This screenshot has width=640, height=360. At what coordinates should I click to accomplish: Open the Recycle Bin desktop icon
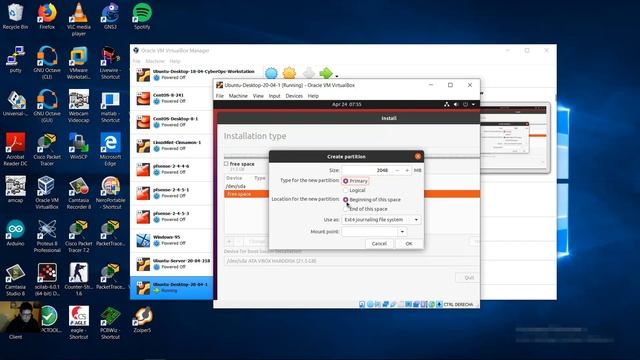16,16
